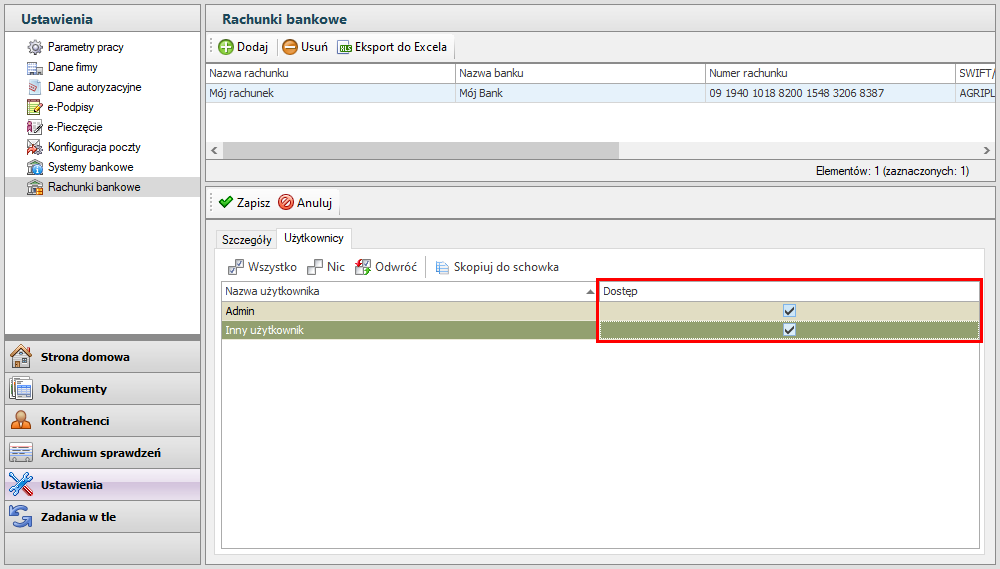The image size is (1000, 569).
Task: Click the right arrow of the horizontal scrollbar
Action: click(x=987, y=150)
